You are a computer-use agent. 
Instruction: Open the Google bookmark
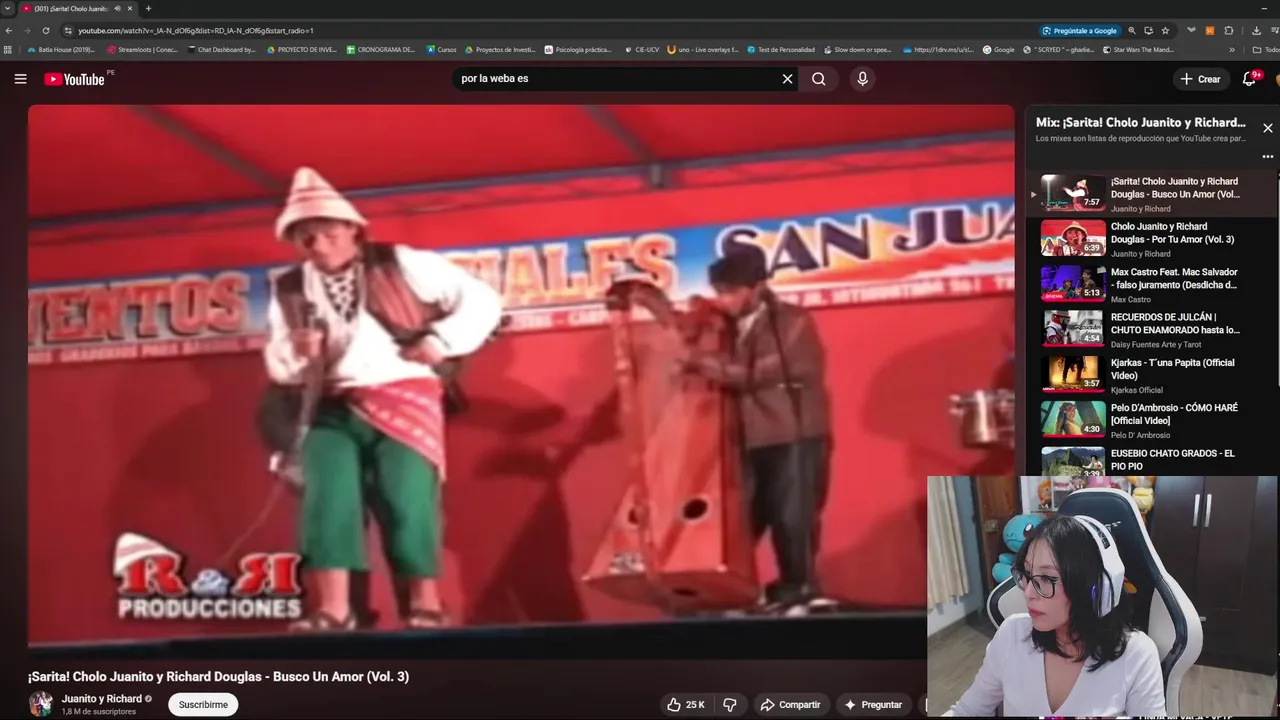coord(998,49)
